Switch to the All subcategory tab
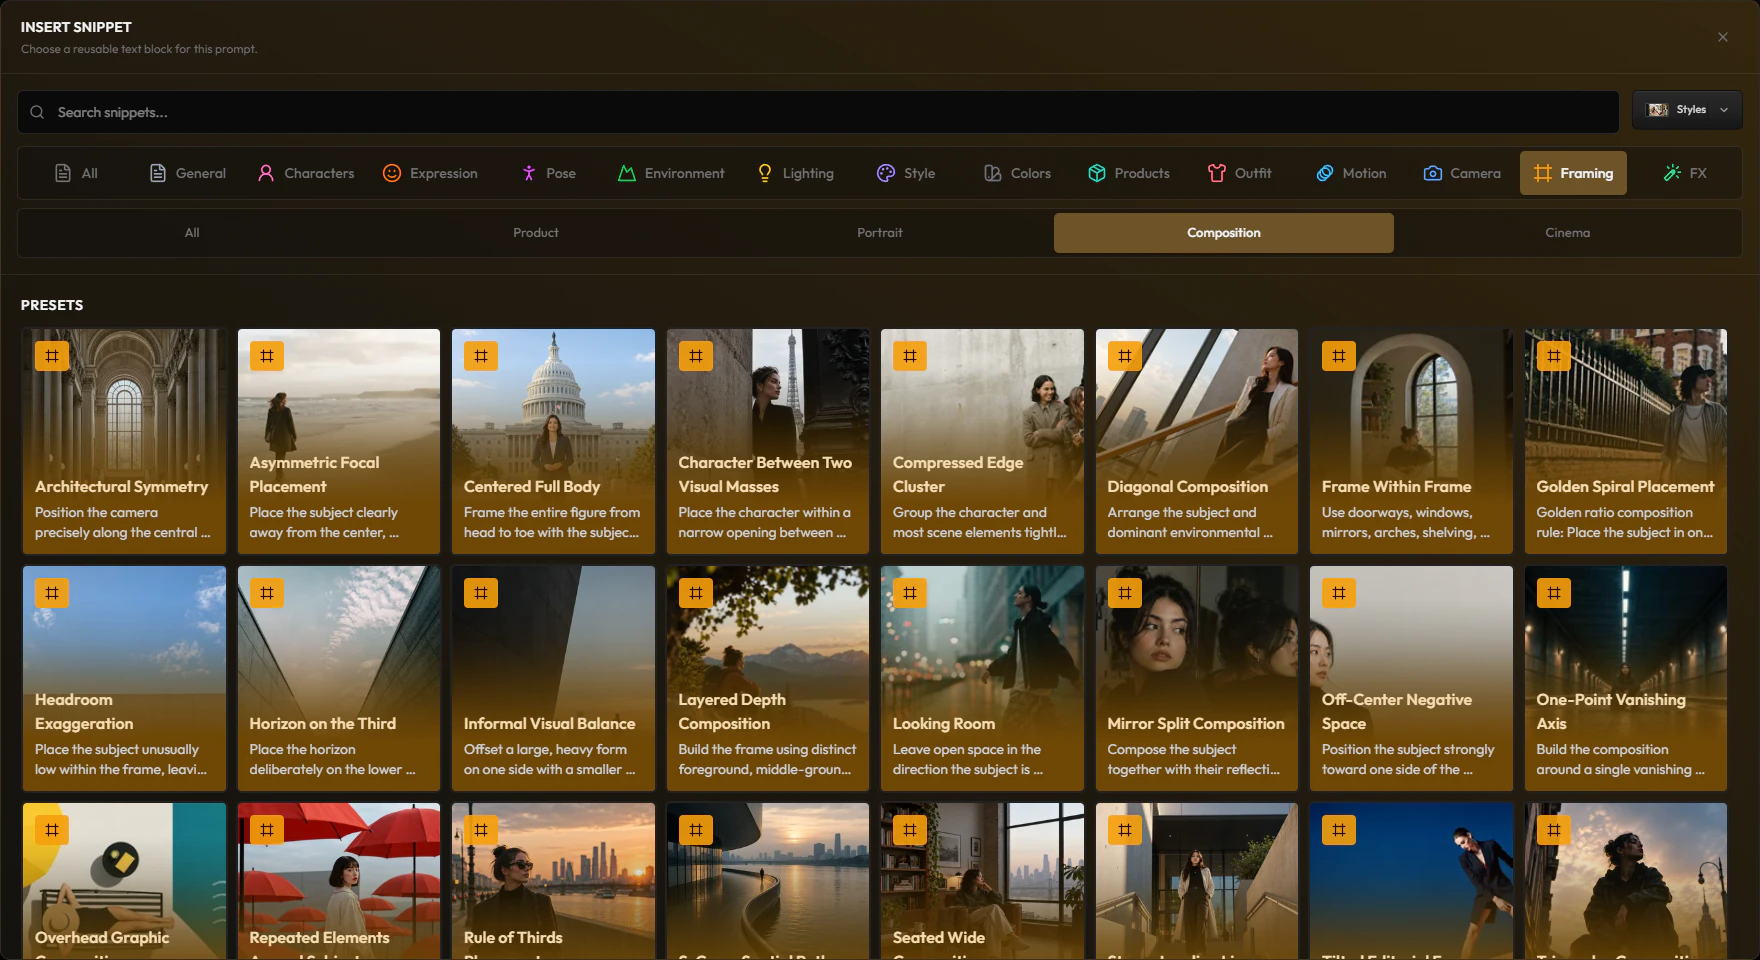The height and width of the screenshot is (960, 1760). [192, 233]
